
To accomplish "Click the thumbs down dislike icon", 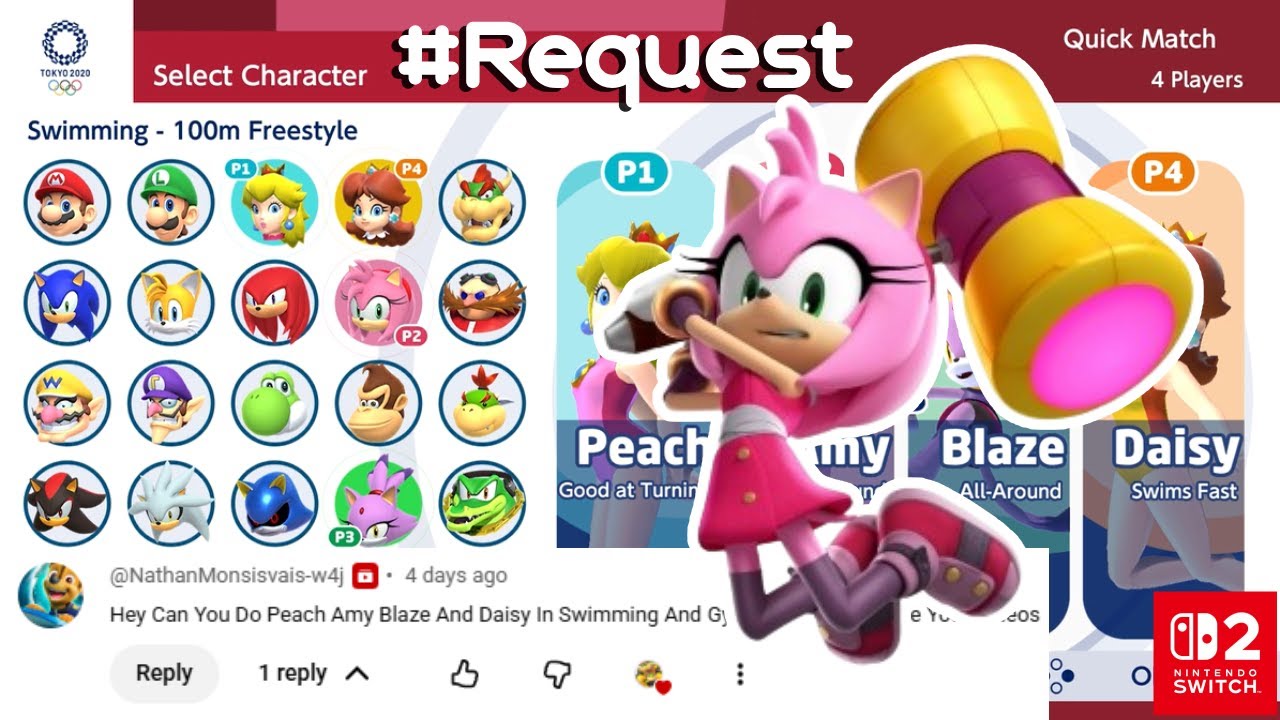I will coord(557,675).
